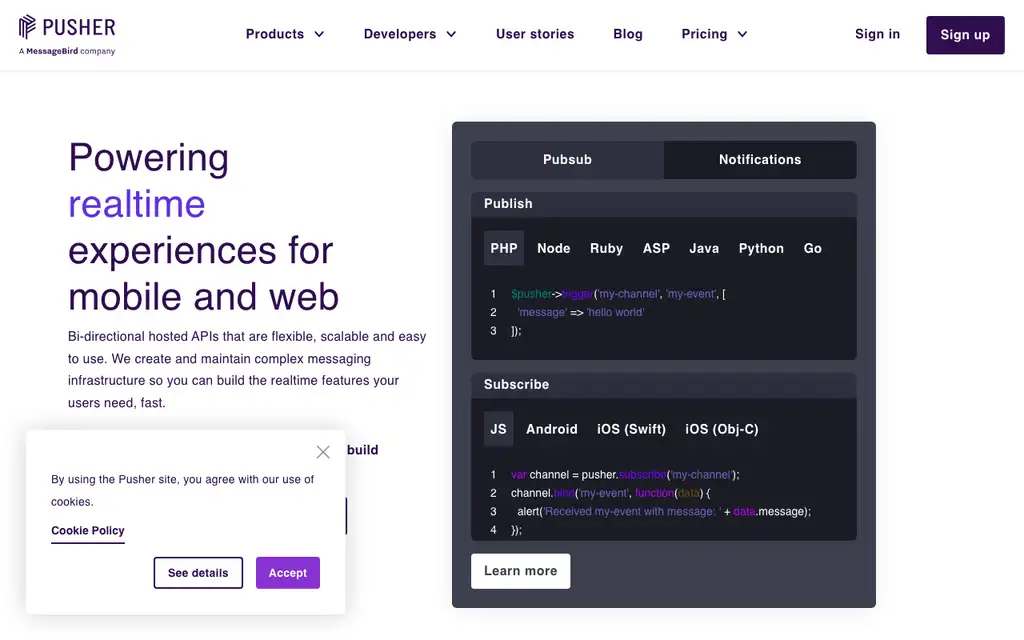Go to the Blog page
Viewport: 1024px width, 640px height.
[x=628, y=34]
